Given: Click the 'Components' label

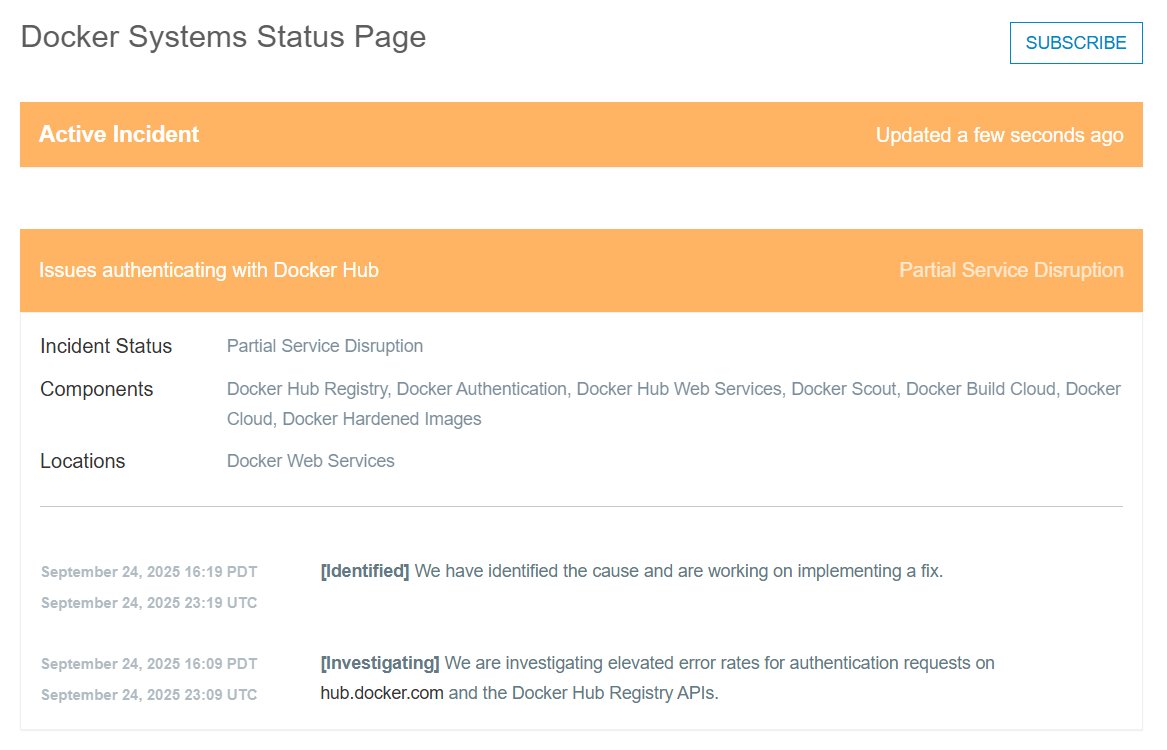Looking at the screenshot, I should point(97,389).
